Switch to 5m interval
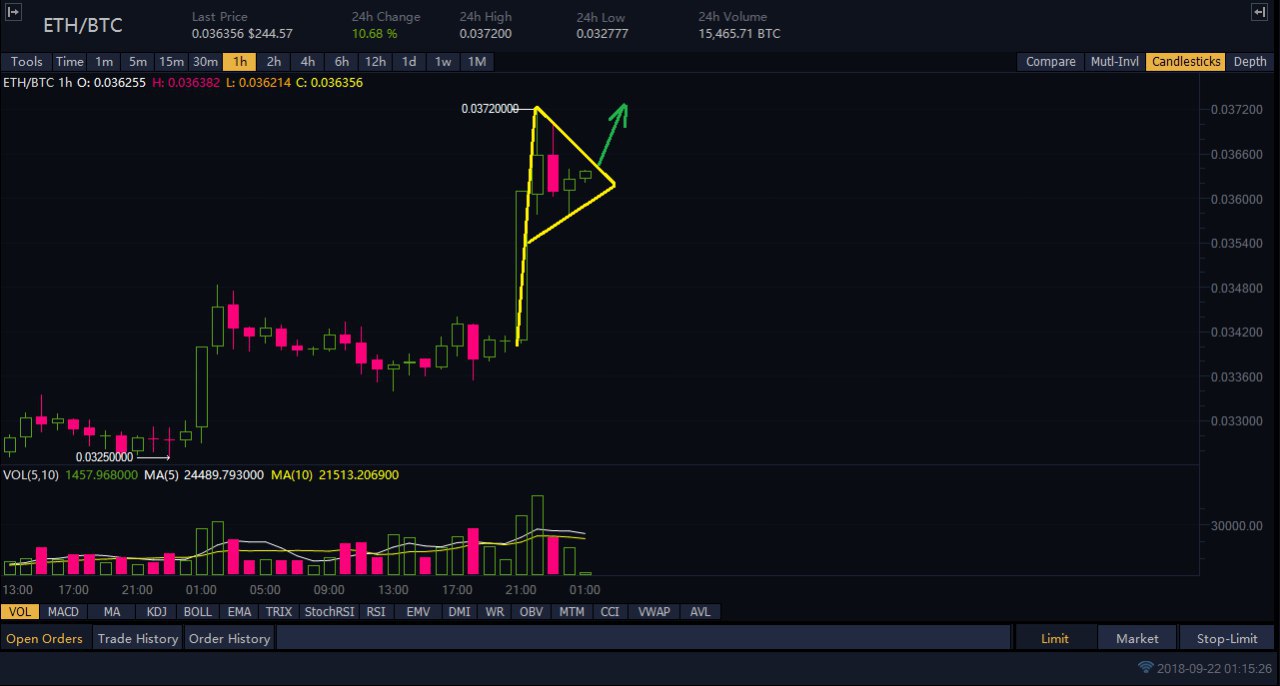The height and width of the screenshot is (686, 1280). tap(138, 61)
